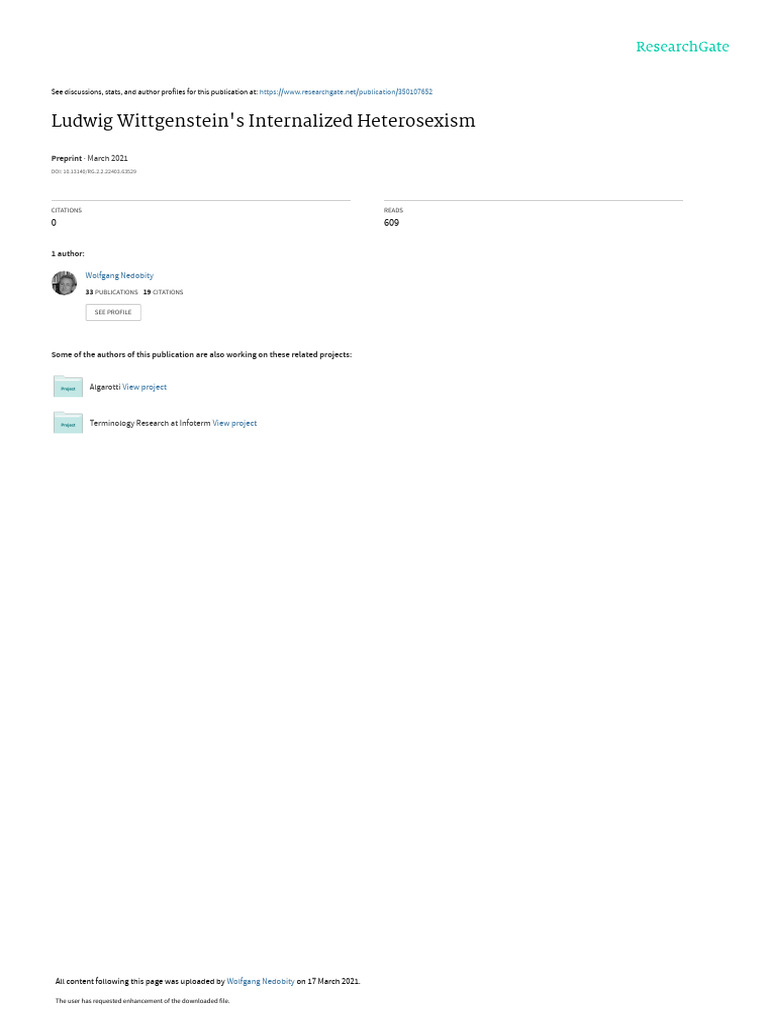
Task: Open the researchgate.net publication URL link
Action: (x=345, y=92)
